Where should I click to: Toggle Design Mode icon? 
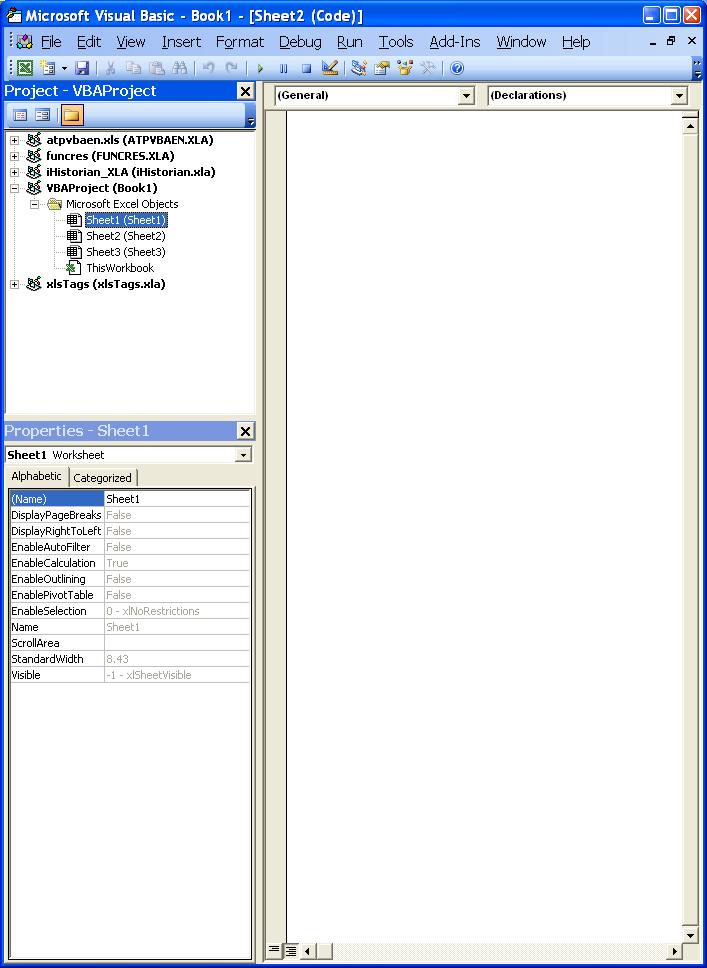(x=330, y=68)
